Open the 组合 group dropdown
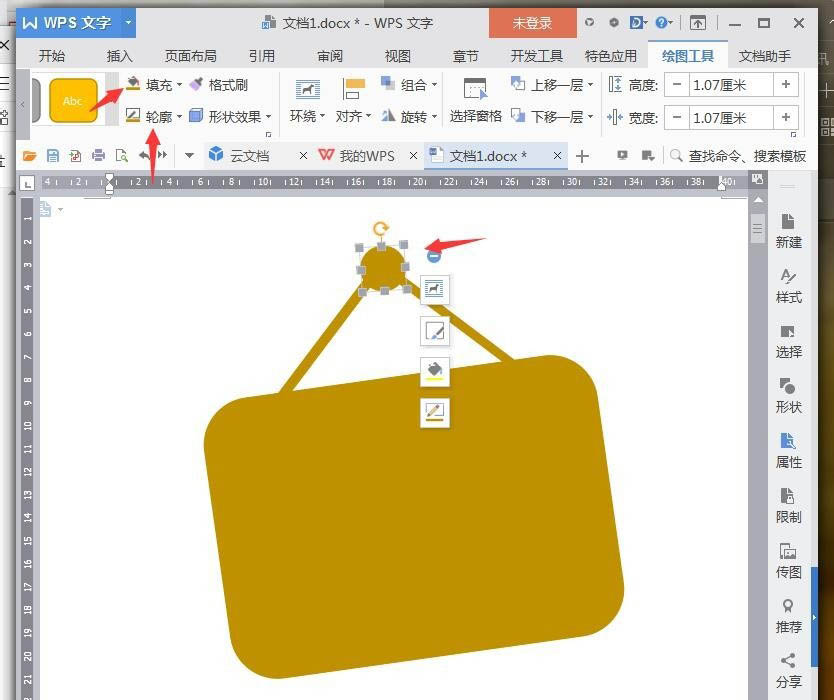Image resolution: width=834 pixels, height=700 pixels. tap(435, 85)
